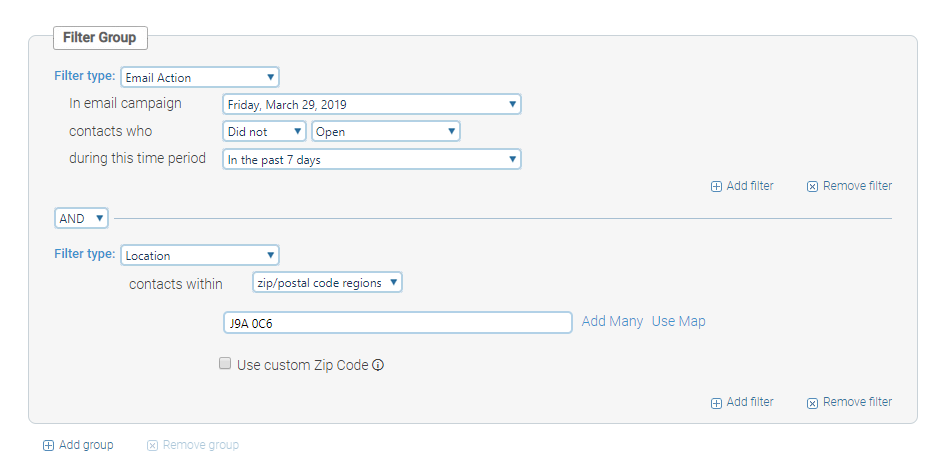Remove the Location filter
This screenshot has width=939, height=457.
click(x=849, y=402)
